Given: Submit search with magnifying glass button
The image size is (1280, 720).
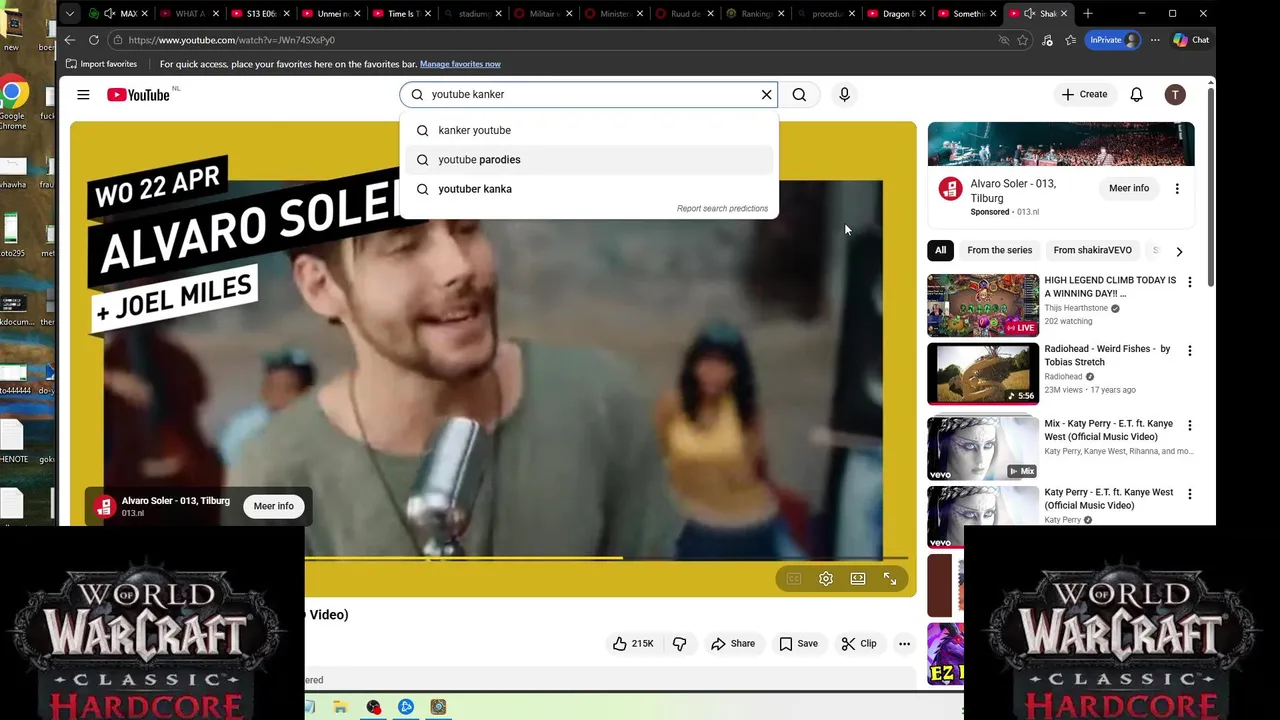Looking at the screenshot, I should click(799, 94).
